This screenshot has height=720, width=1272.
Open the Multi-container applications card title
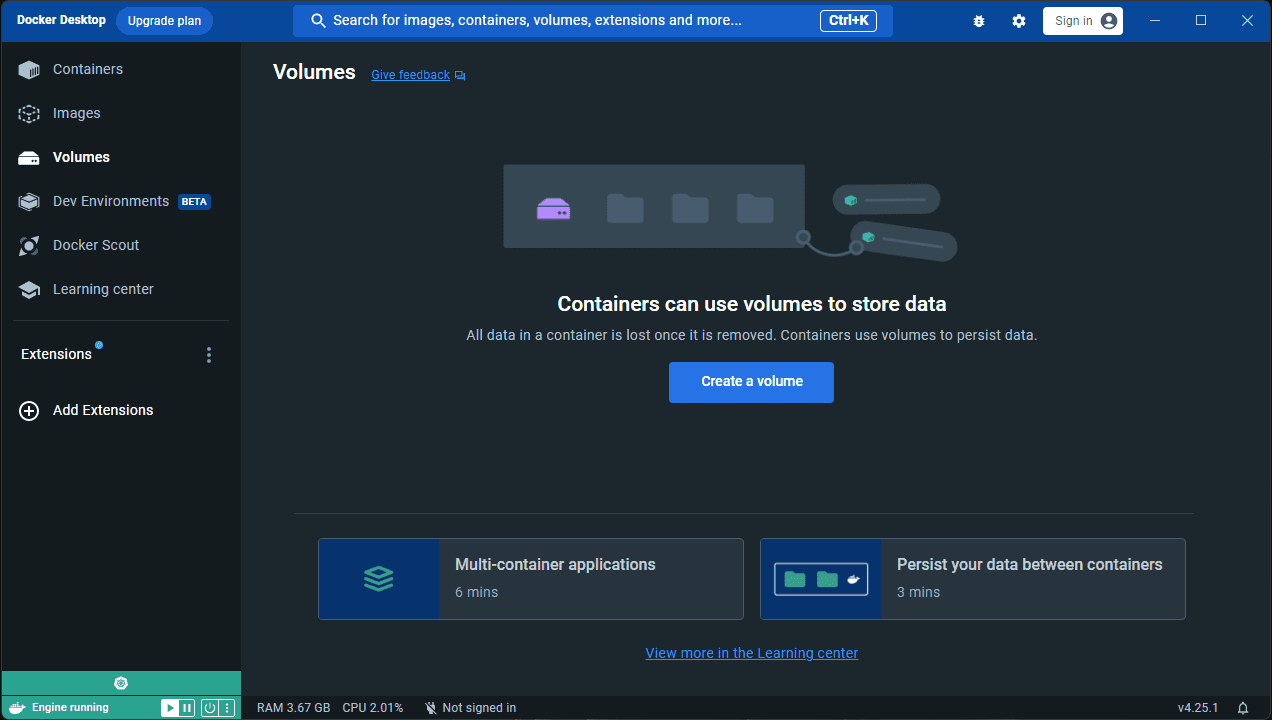(x=555, y=565)
